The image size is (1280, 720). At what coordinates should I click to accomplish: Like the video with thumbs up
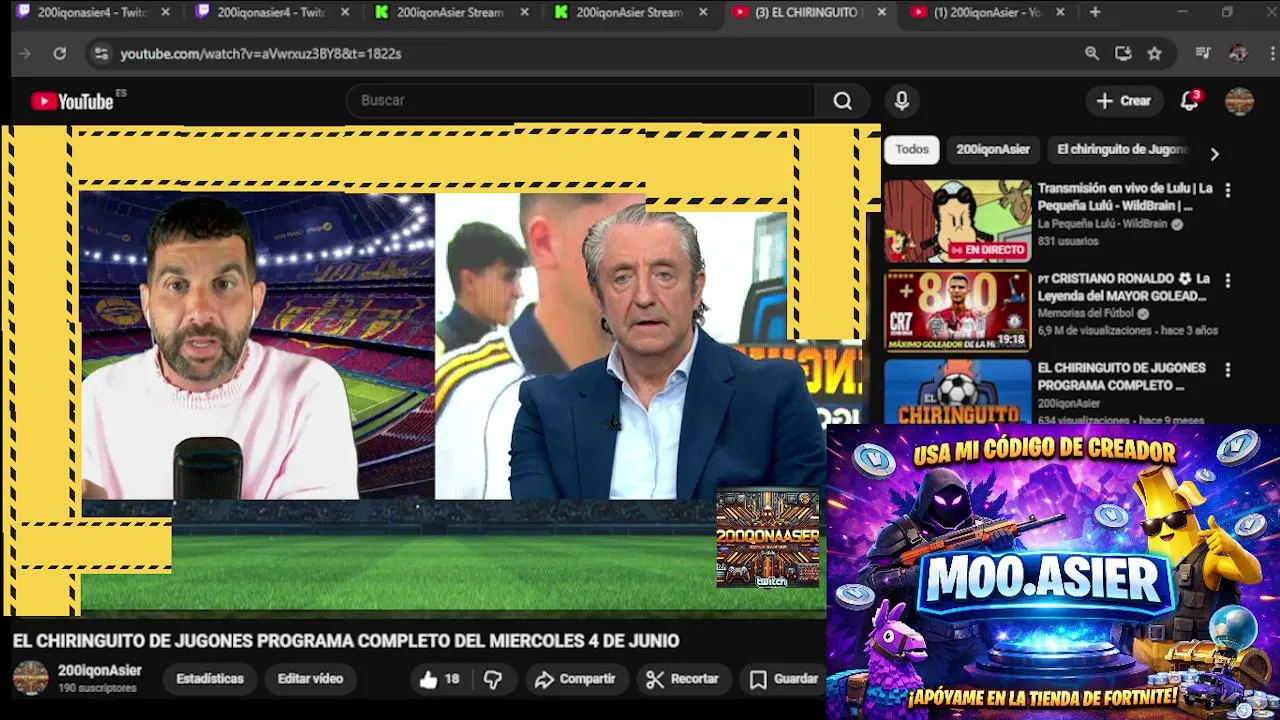tap(440, 679)
